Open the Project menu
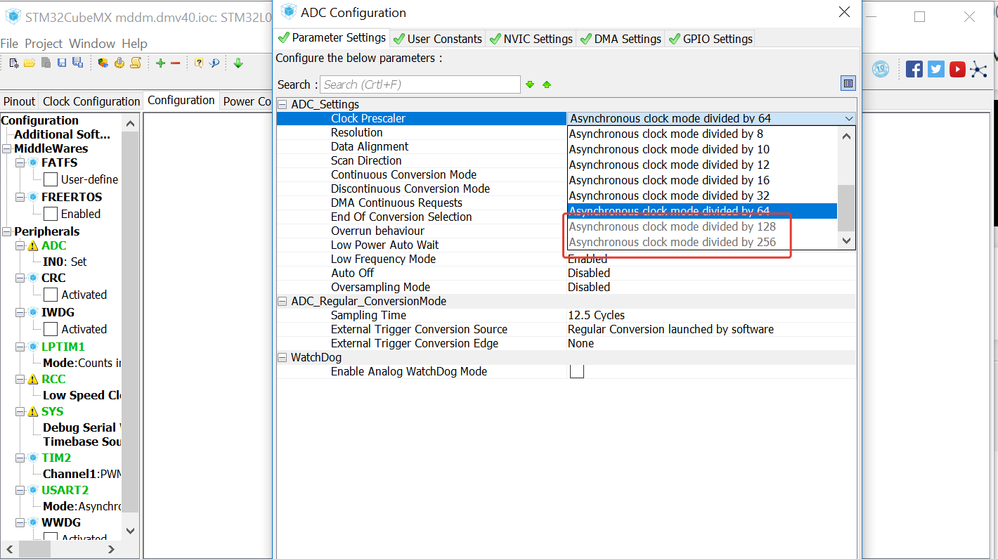998x559 pixels. (43, 43)
